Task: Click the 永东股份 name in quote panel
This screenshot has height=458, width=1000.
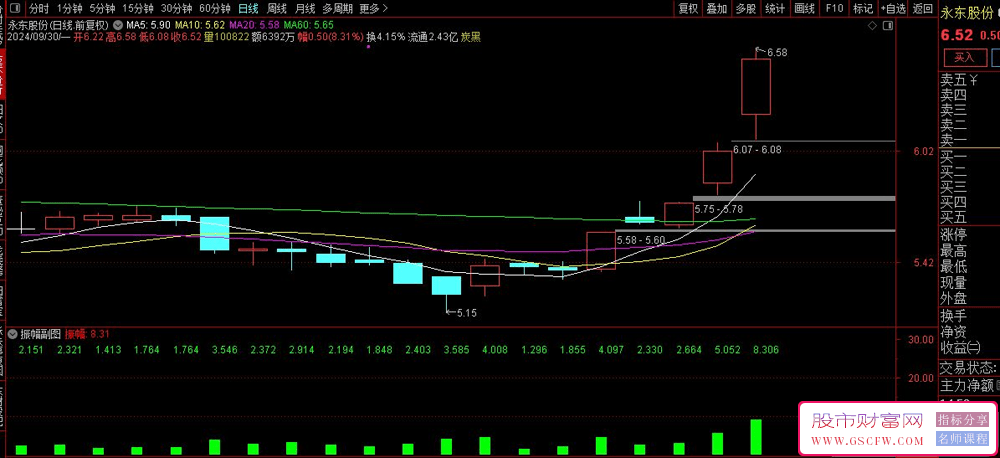Action: [x=967, y=14]
